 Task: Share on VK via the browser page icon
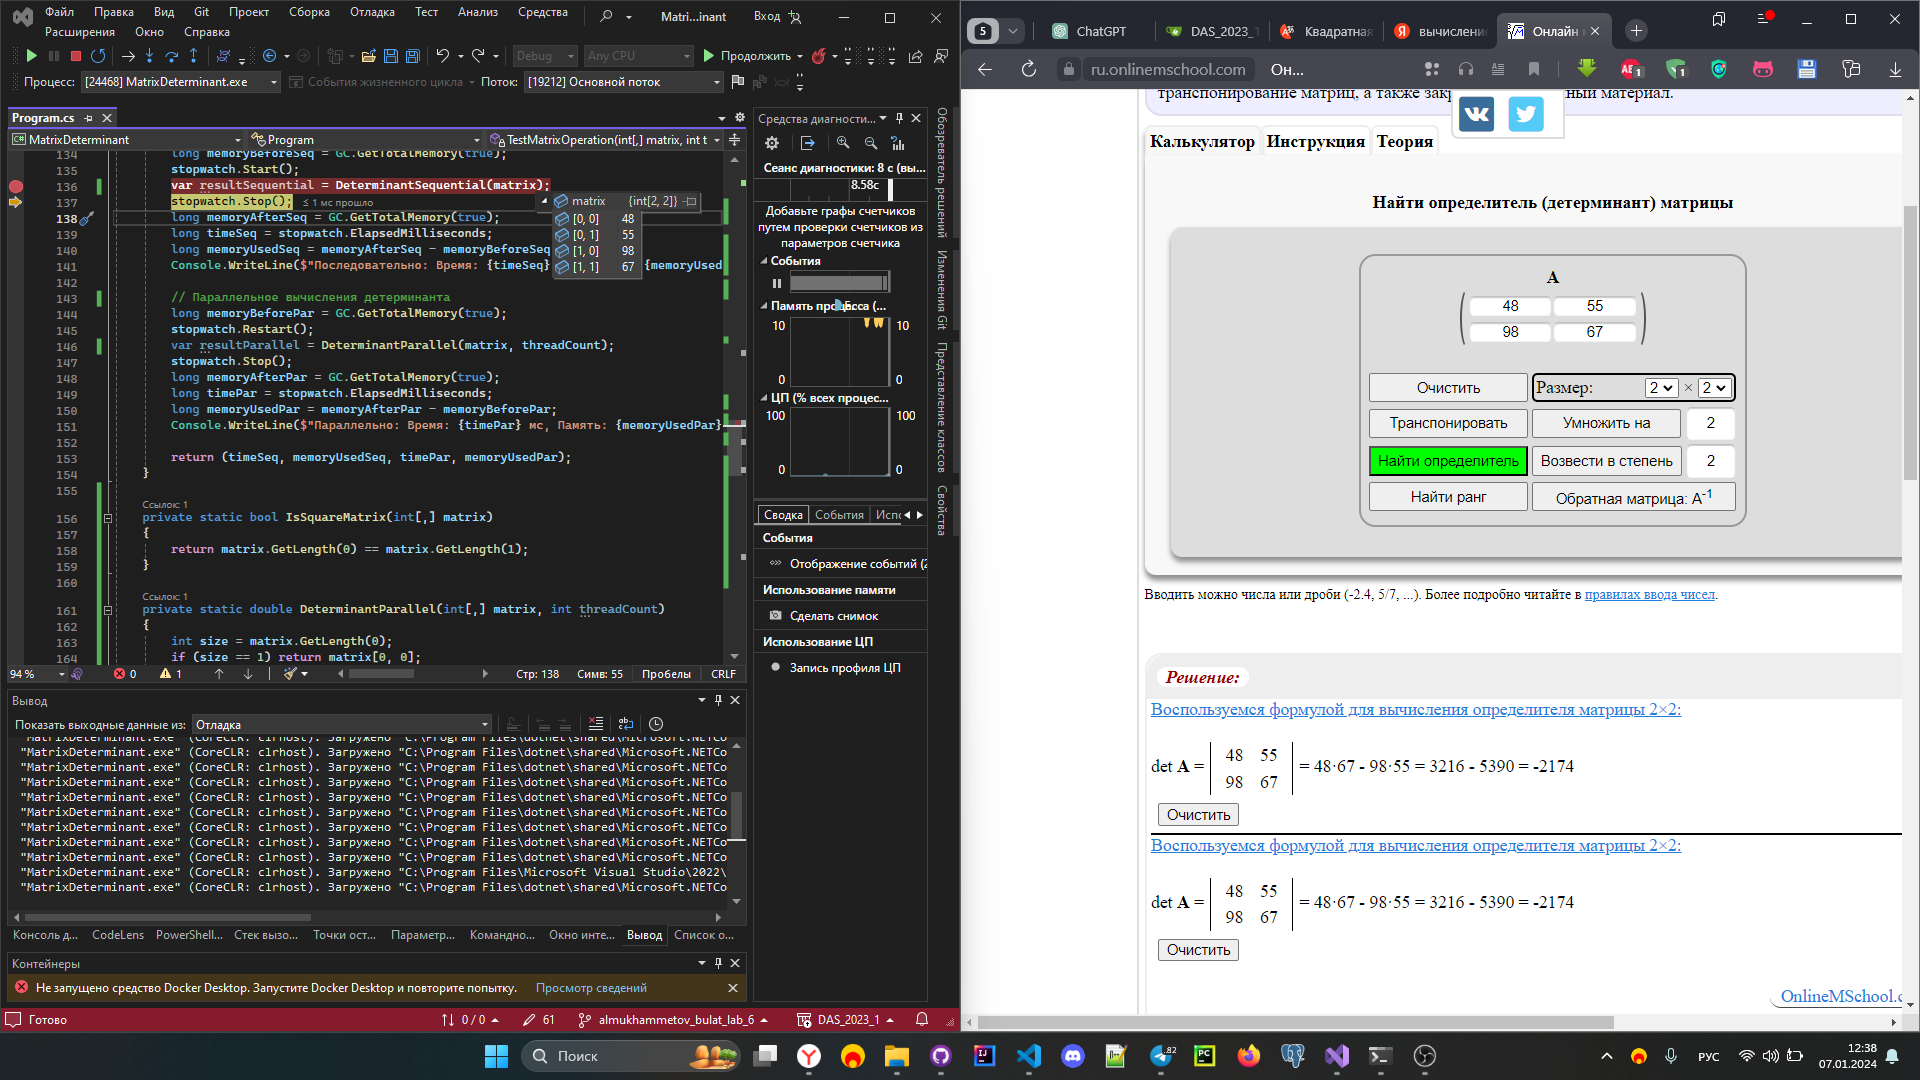click(x=1476, y=114)
